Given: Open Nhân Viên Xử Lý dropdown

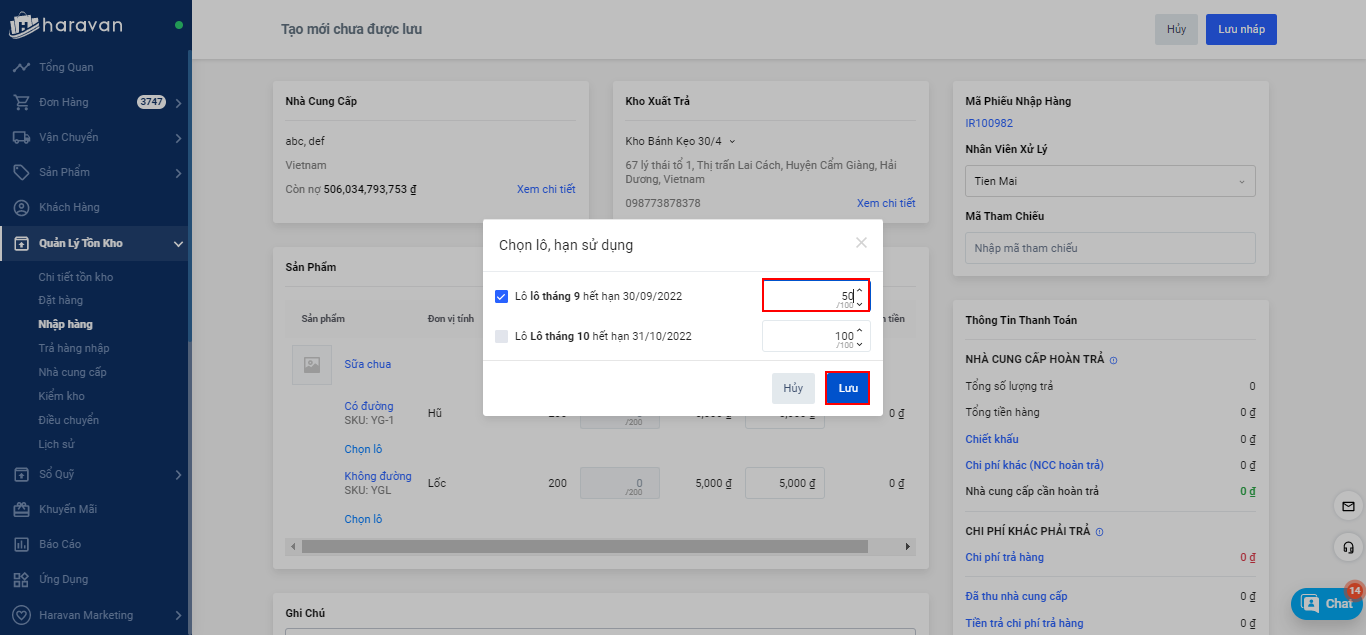Looking at the screenshot, I should coord(1109,181).
